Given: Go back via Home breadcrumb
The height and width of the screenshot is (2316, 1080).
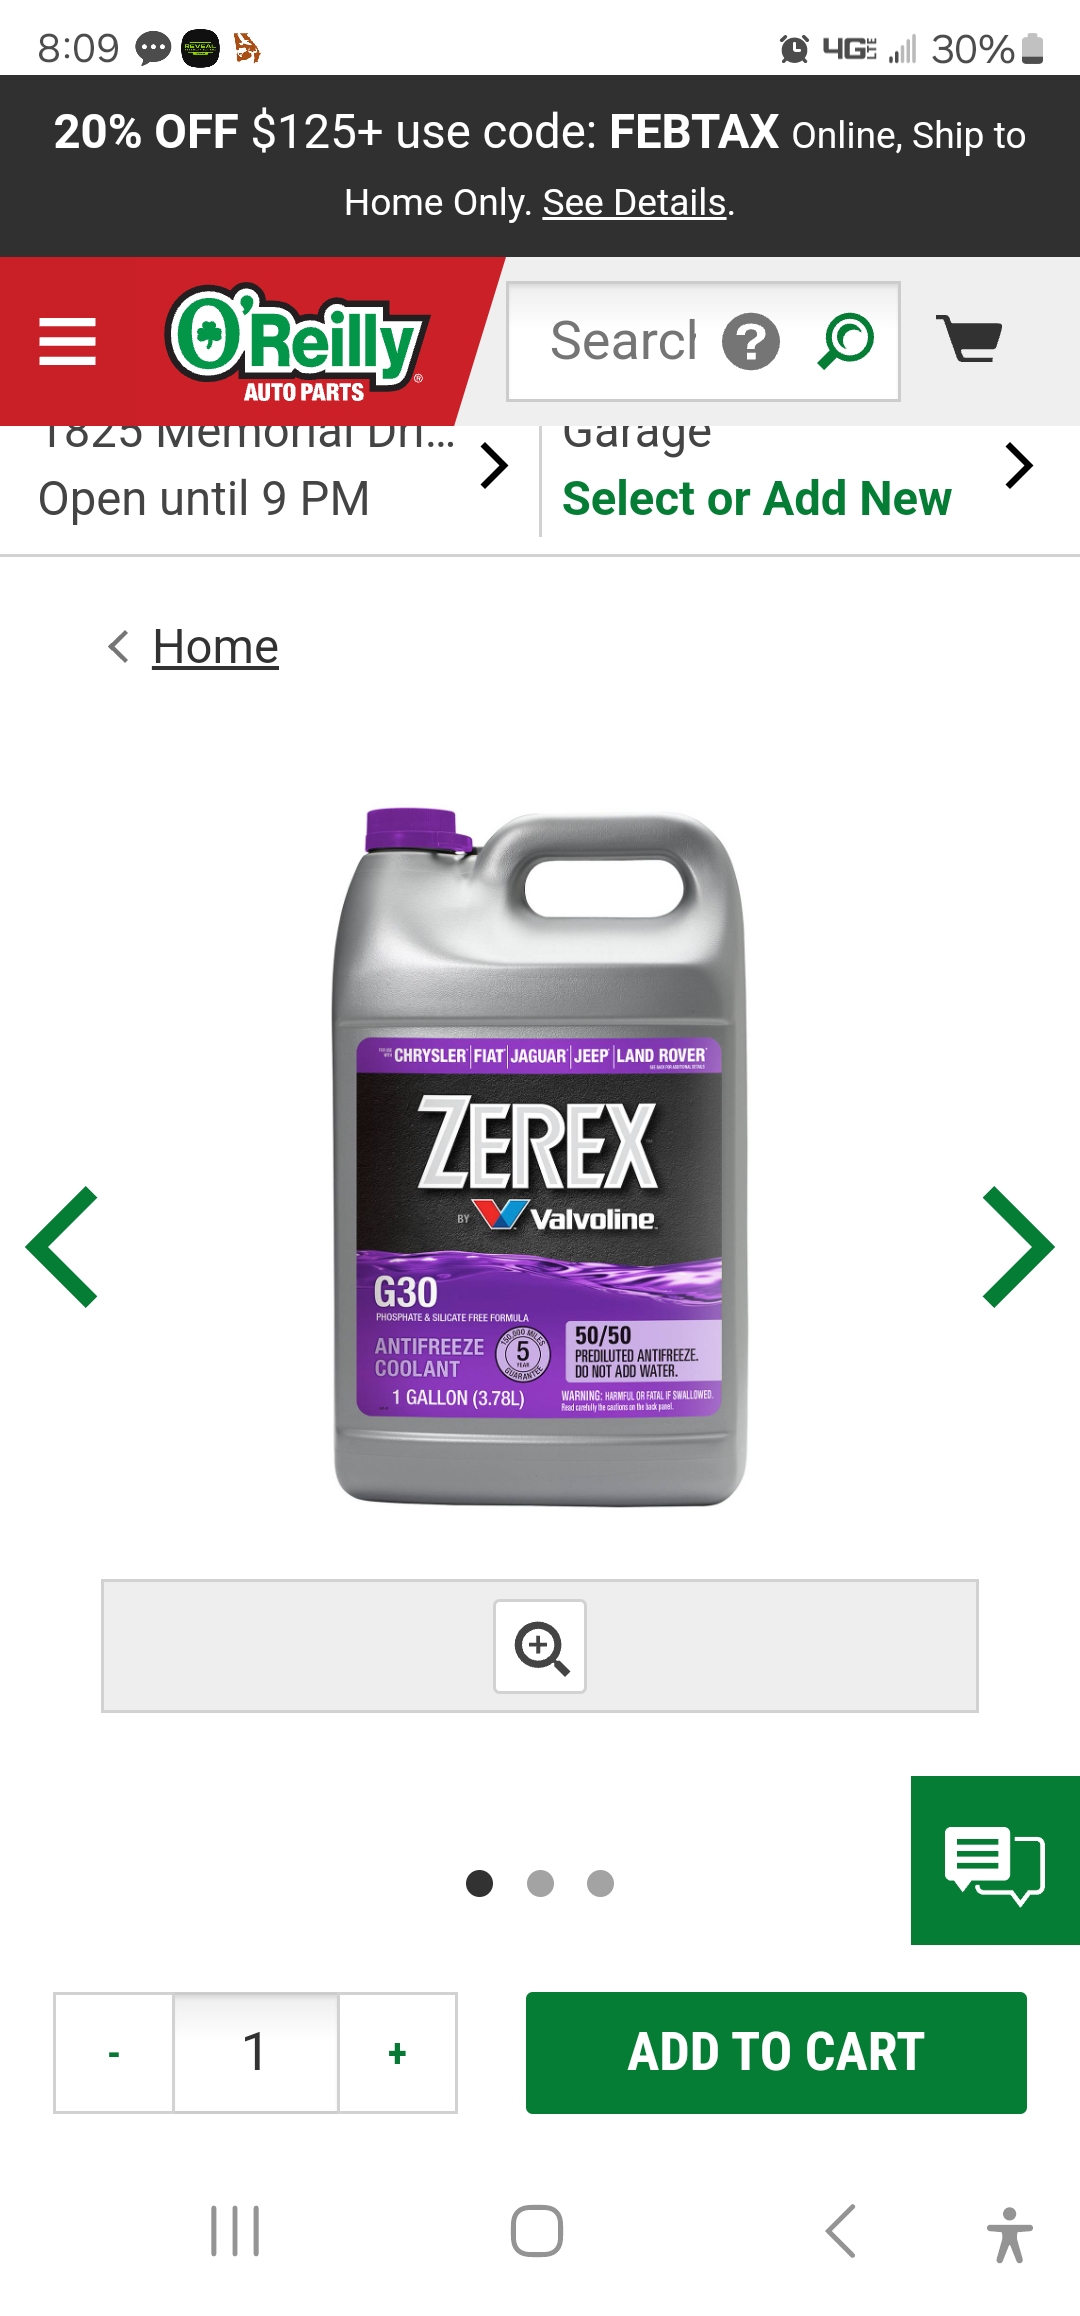Looking at the screenshot, I should (215, 646).
